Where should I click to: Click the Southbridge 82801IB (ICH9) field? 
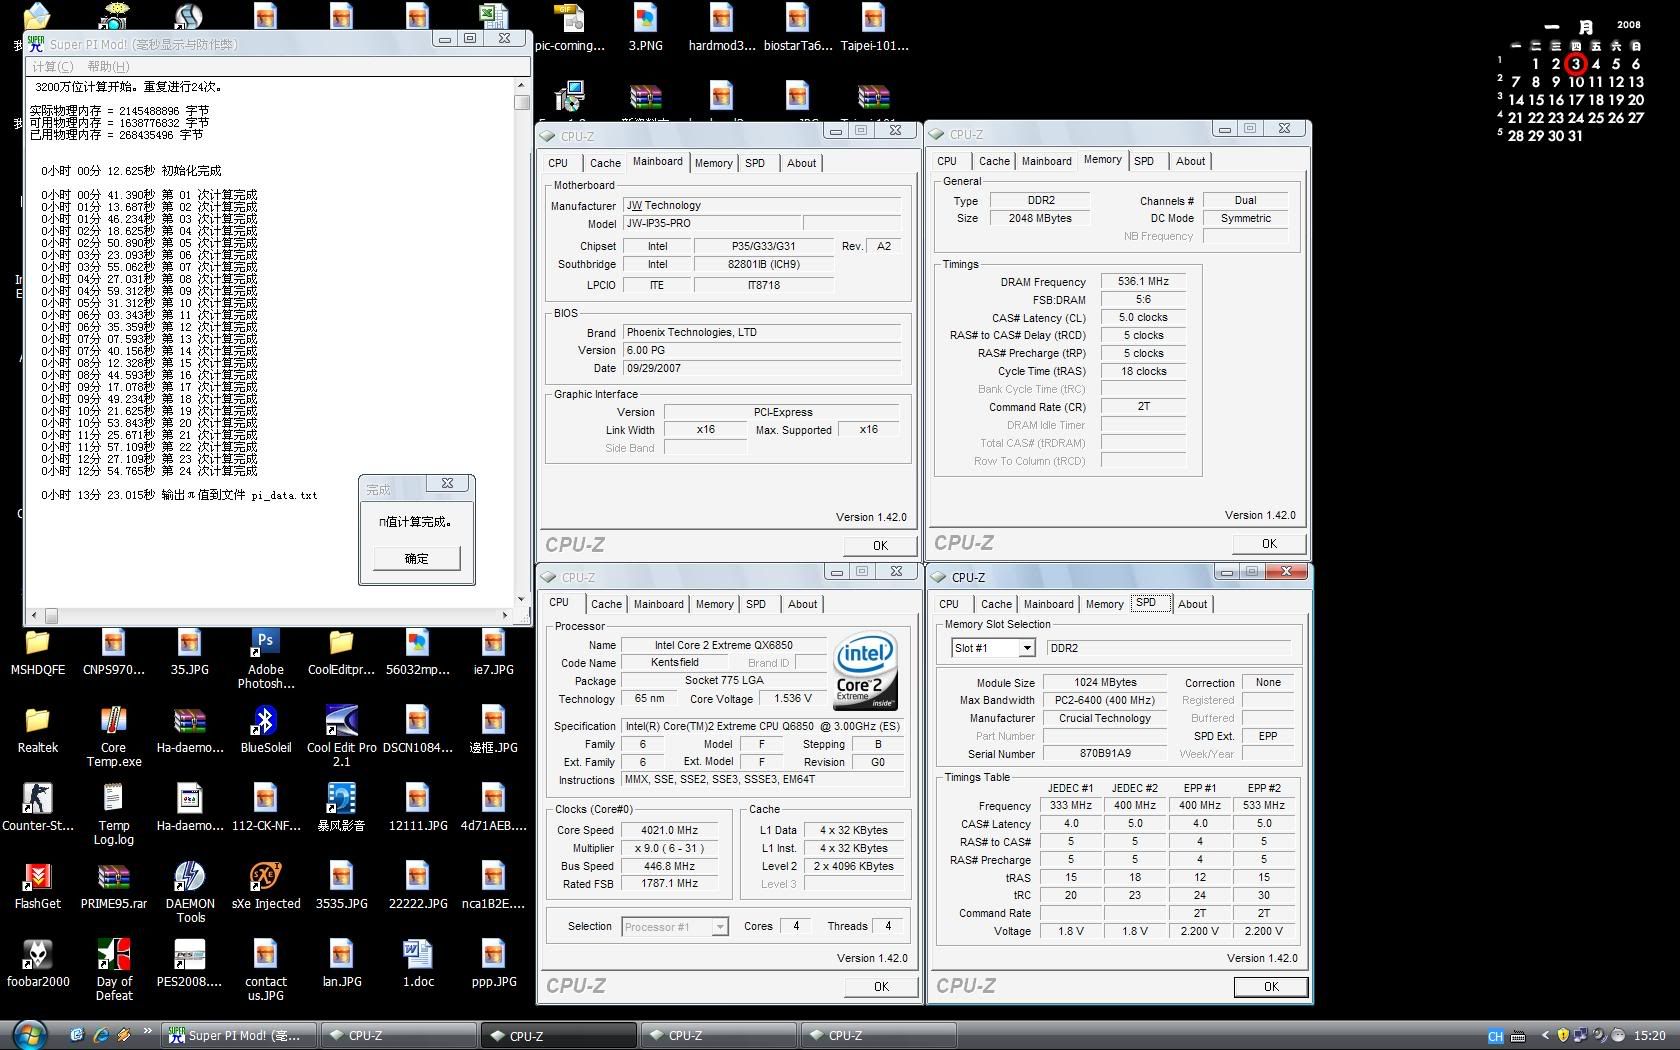763,265
